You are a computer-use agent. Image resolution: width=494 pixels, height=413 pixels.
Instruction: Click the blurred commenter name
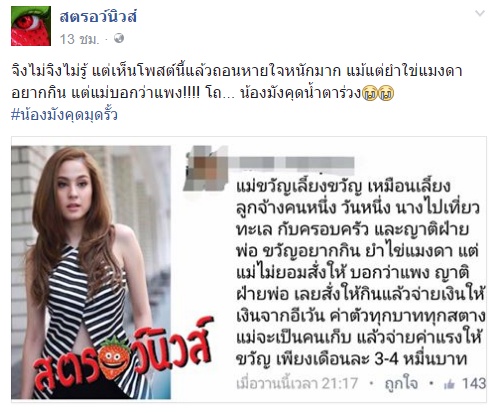296,162
